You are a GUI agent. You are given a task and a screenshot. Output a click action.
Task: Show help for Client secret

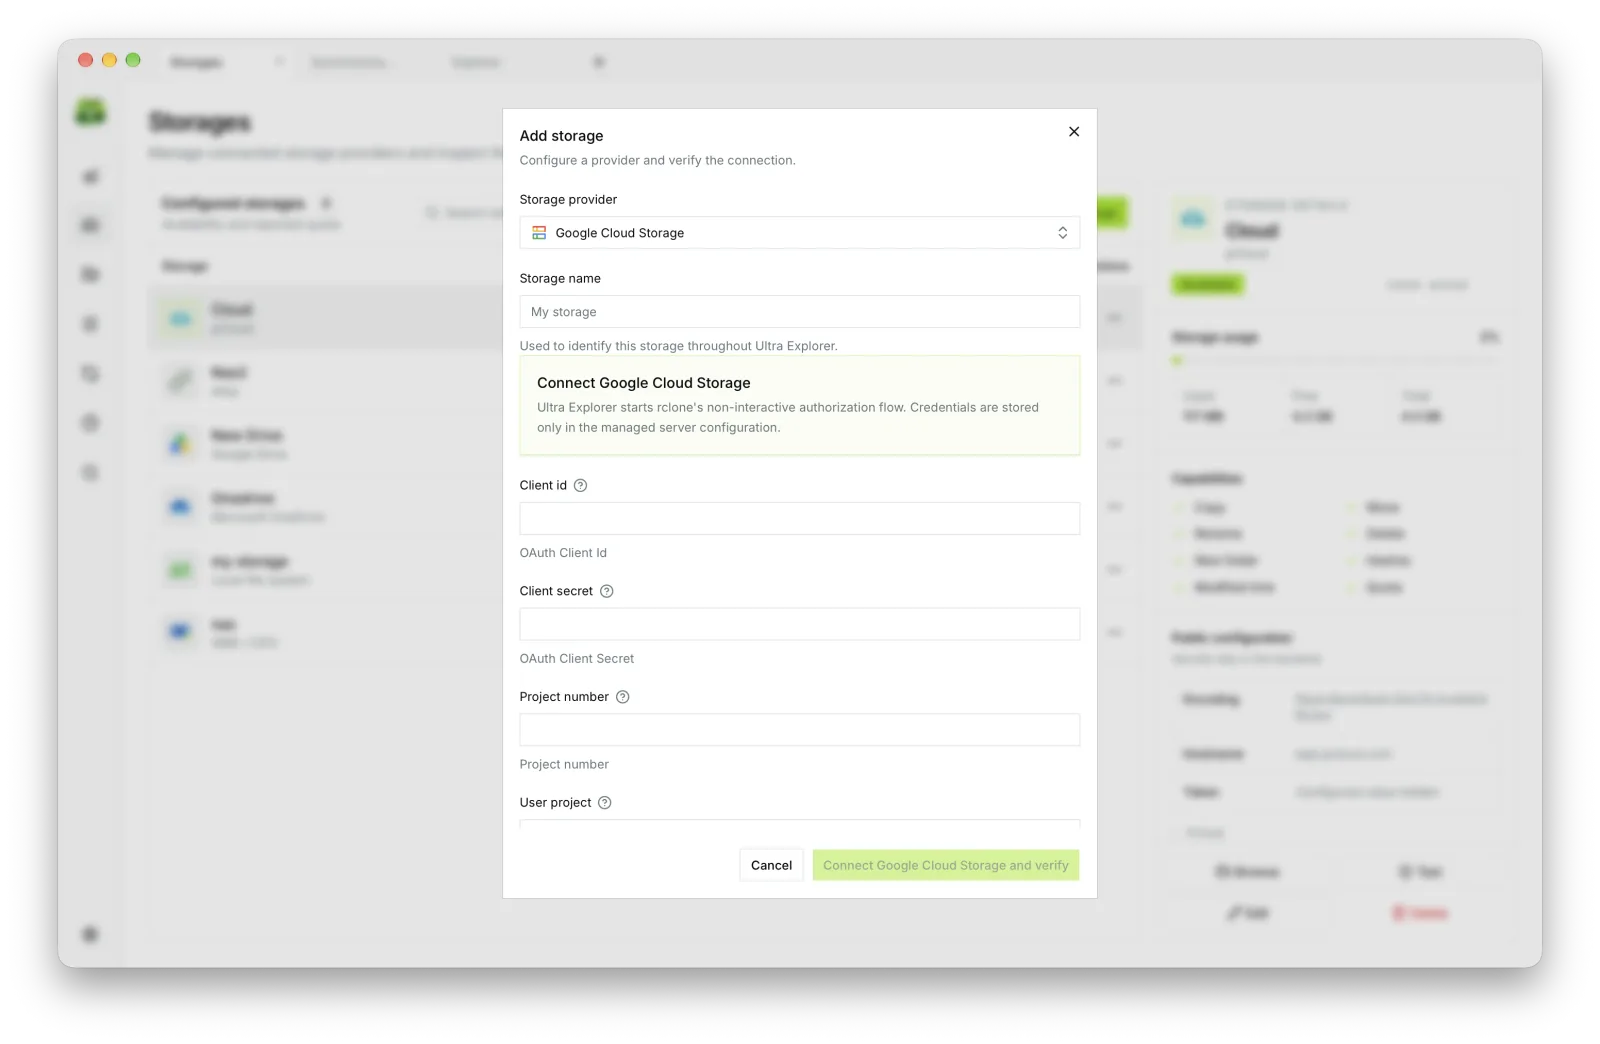(606, 592)
